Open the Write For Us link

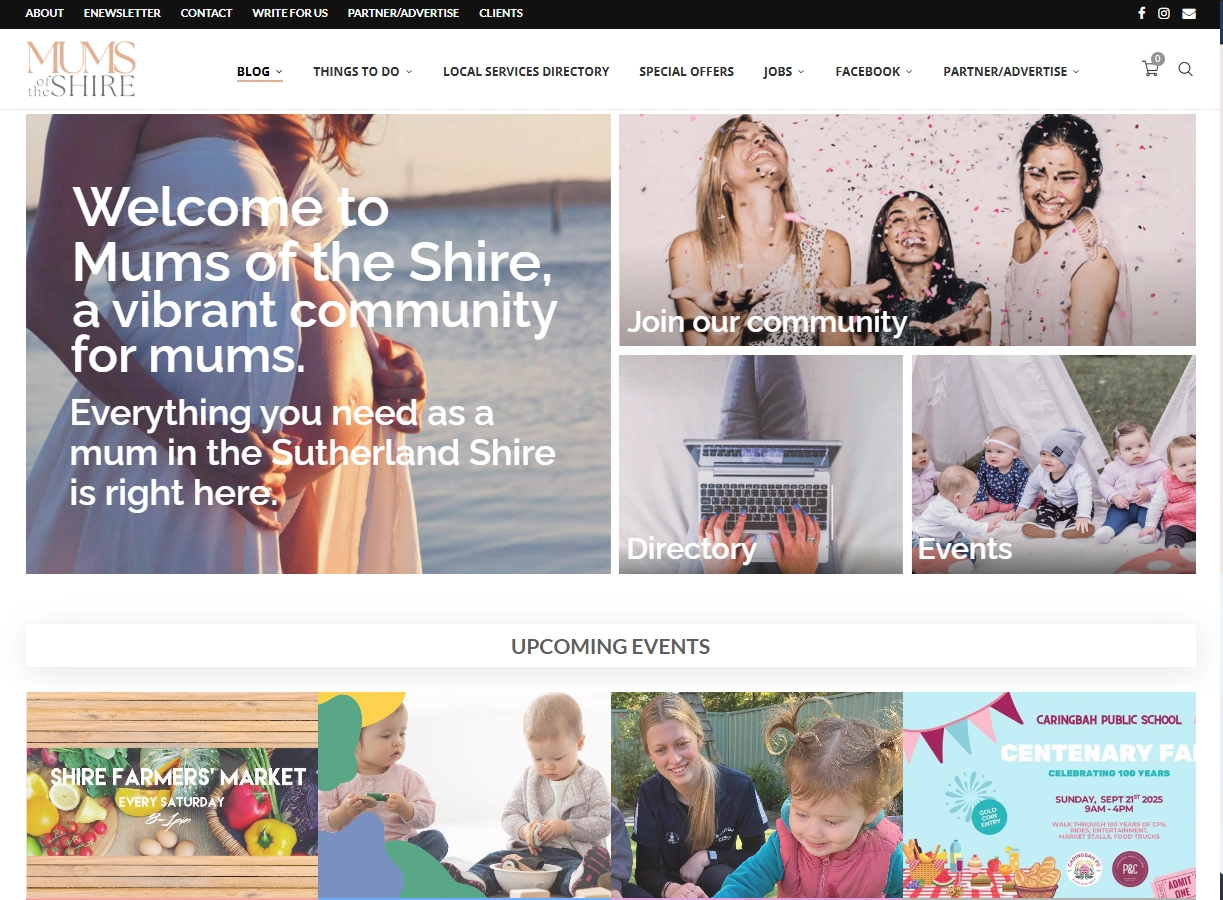coord(290,13)
